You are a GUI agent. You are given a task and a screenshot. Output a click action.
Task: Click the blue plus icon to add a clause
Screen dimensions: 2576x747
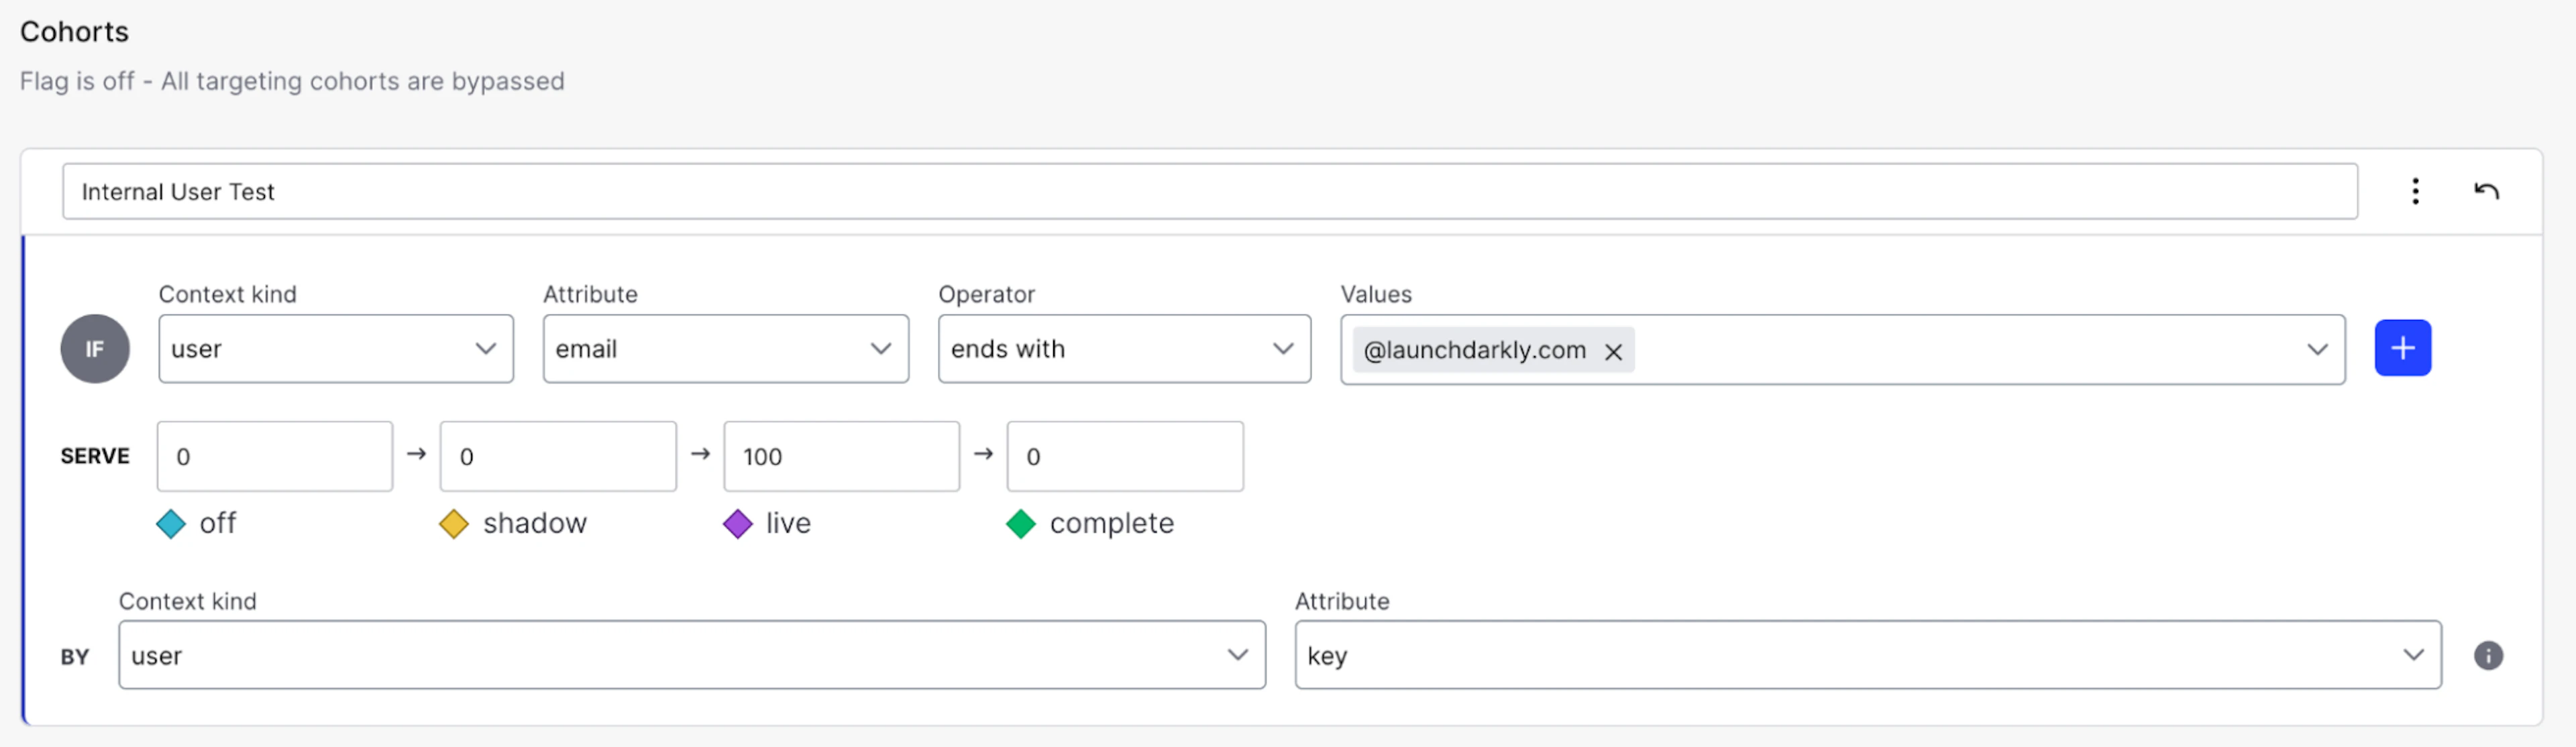(x=2403, y=348)
